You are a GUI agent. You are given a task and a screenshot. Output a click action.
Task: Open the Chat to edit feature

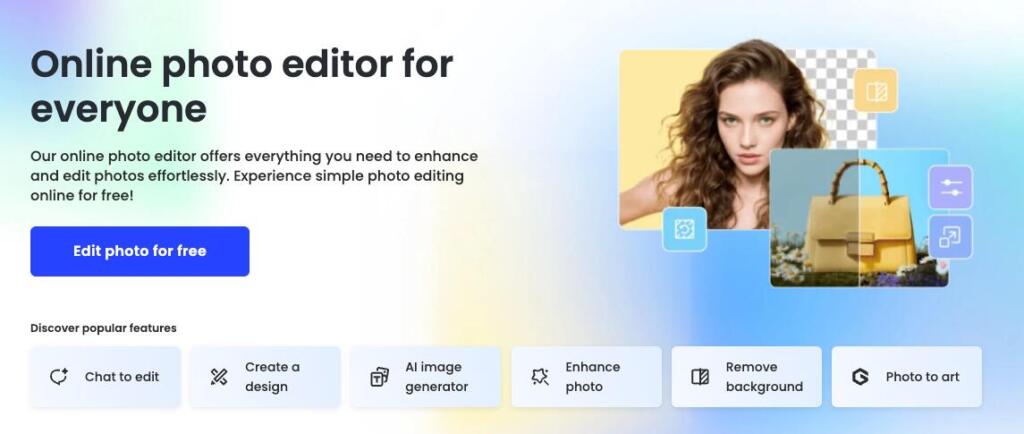105,377
